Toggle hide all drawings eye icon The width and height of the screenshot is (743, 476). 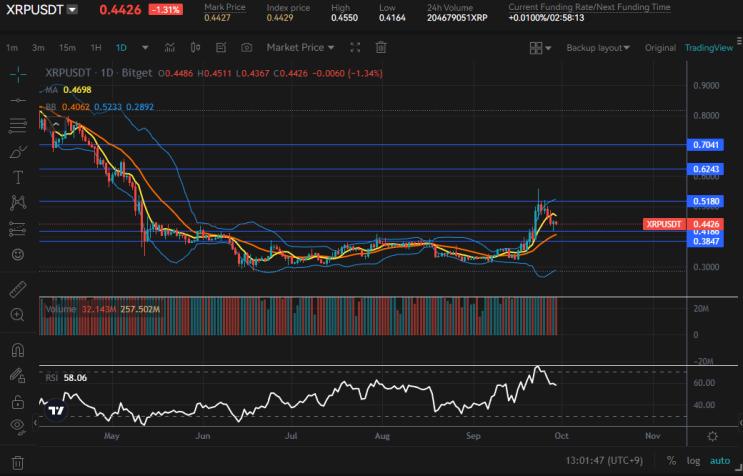pyautogui.click(x=18, y=425)
